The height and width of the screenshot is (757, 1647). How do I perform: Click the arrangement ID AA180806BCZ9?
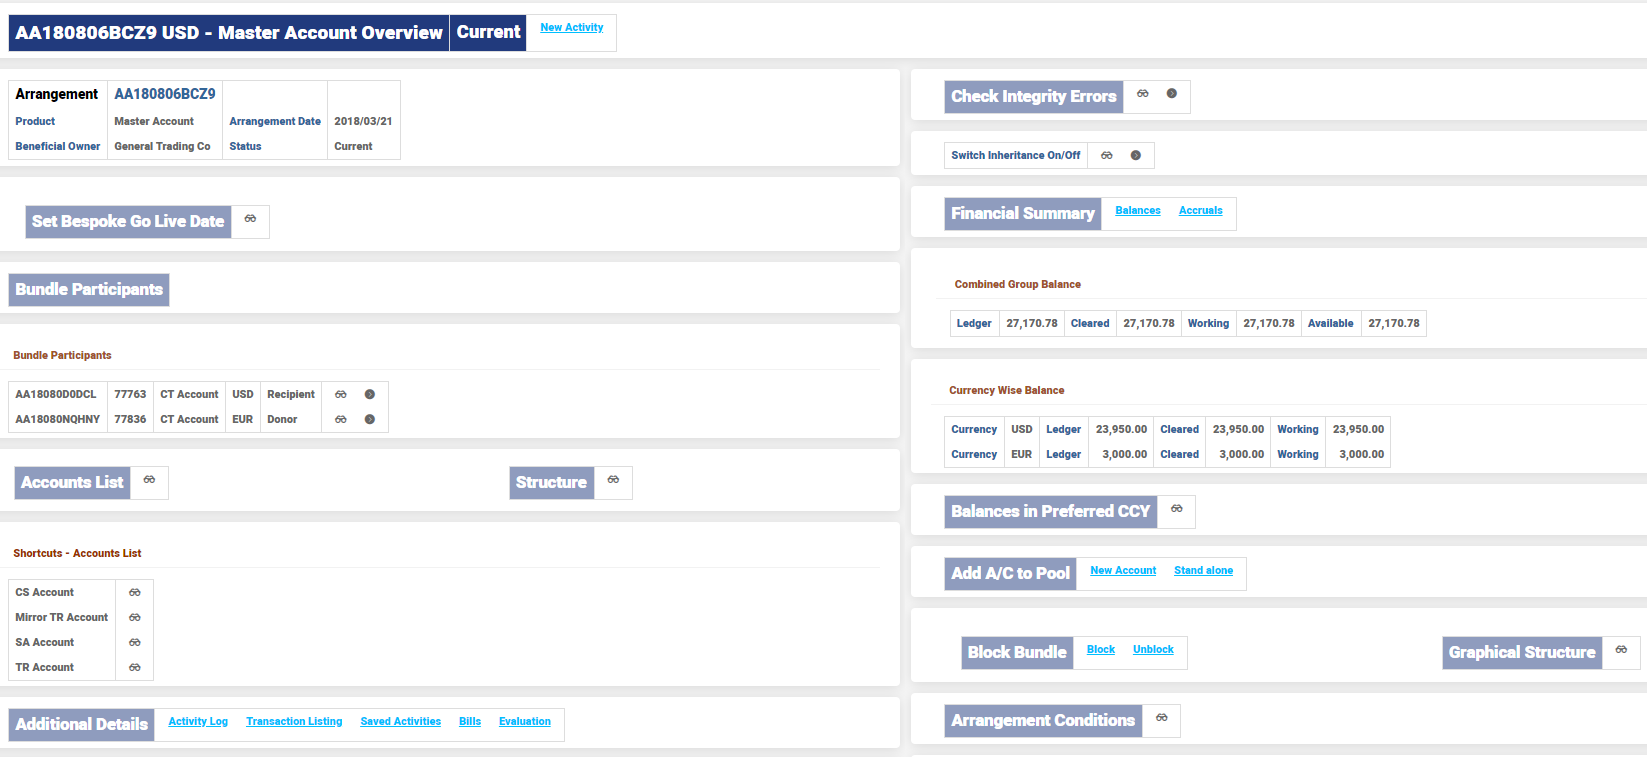coord(165,94)
